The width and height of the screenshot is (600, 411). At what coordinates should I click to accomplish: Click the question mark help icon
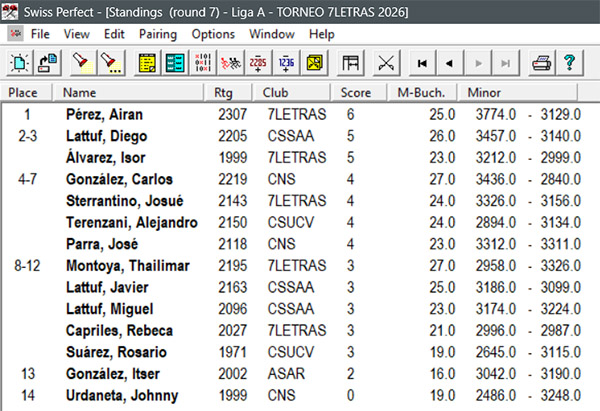pyautogui.click(x=569, y=63)
